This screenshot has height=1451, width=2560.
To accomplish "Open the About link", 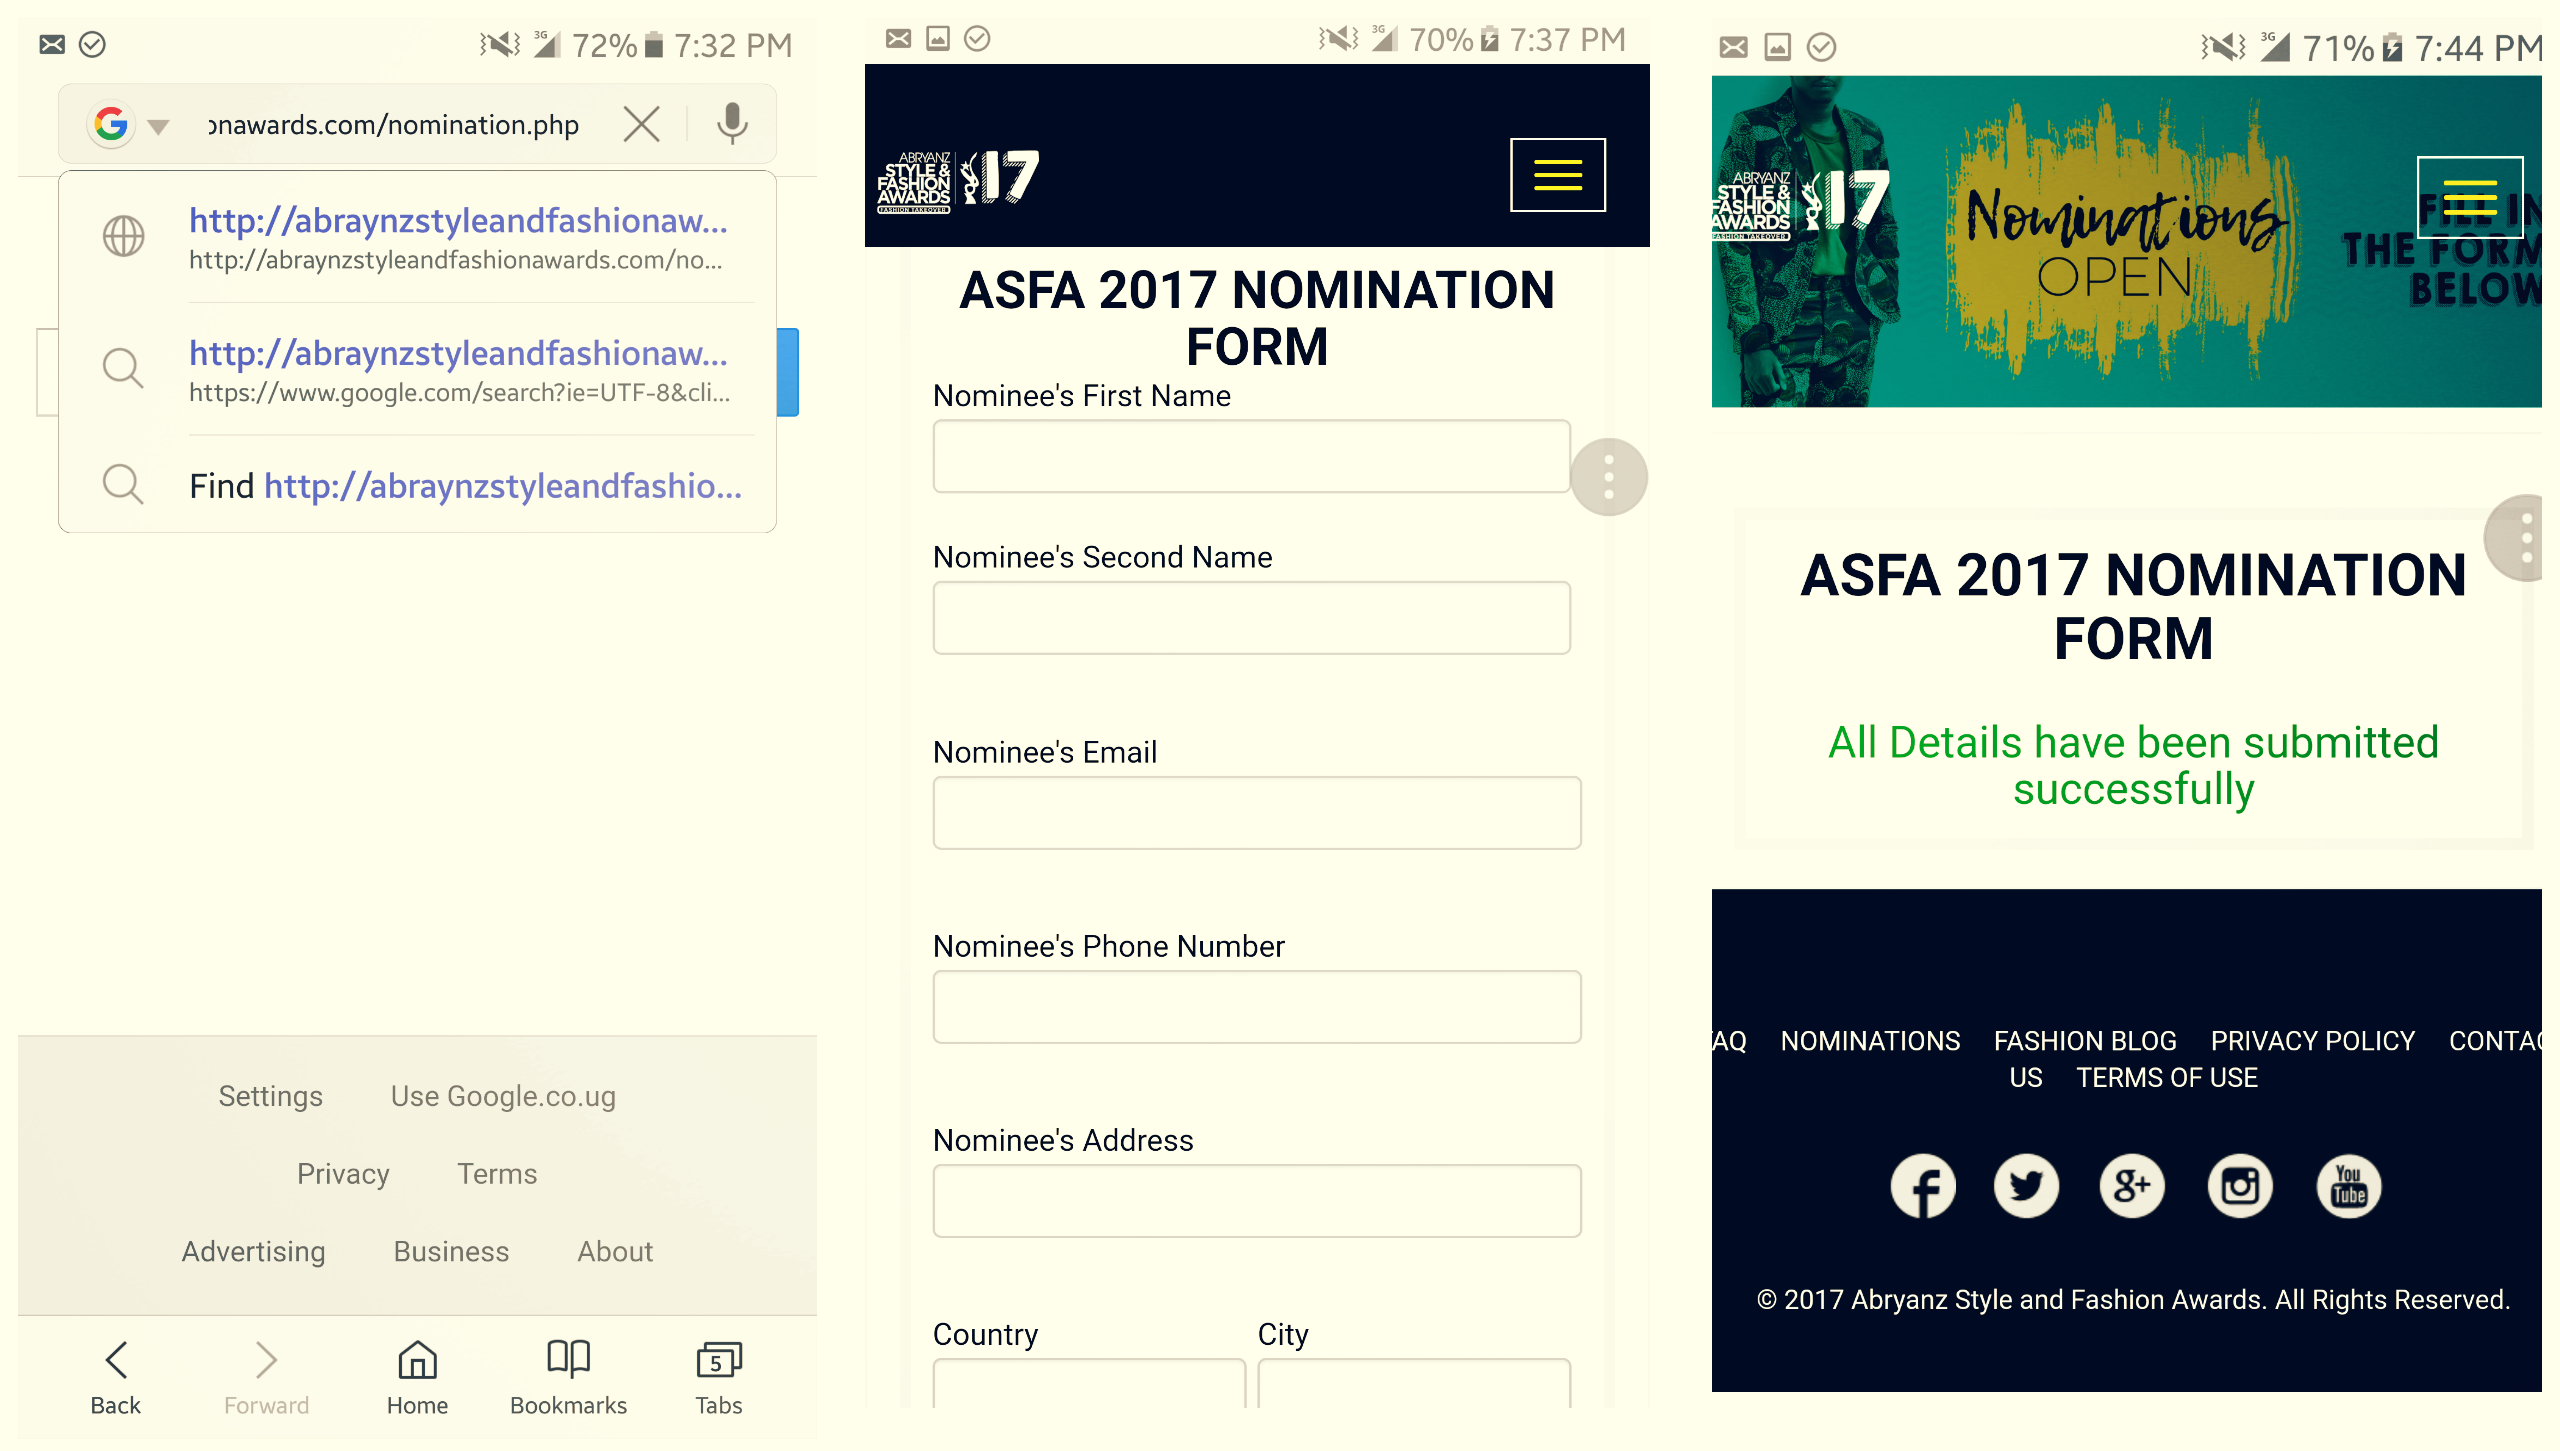I will [615, 1251].
